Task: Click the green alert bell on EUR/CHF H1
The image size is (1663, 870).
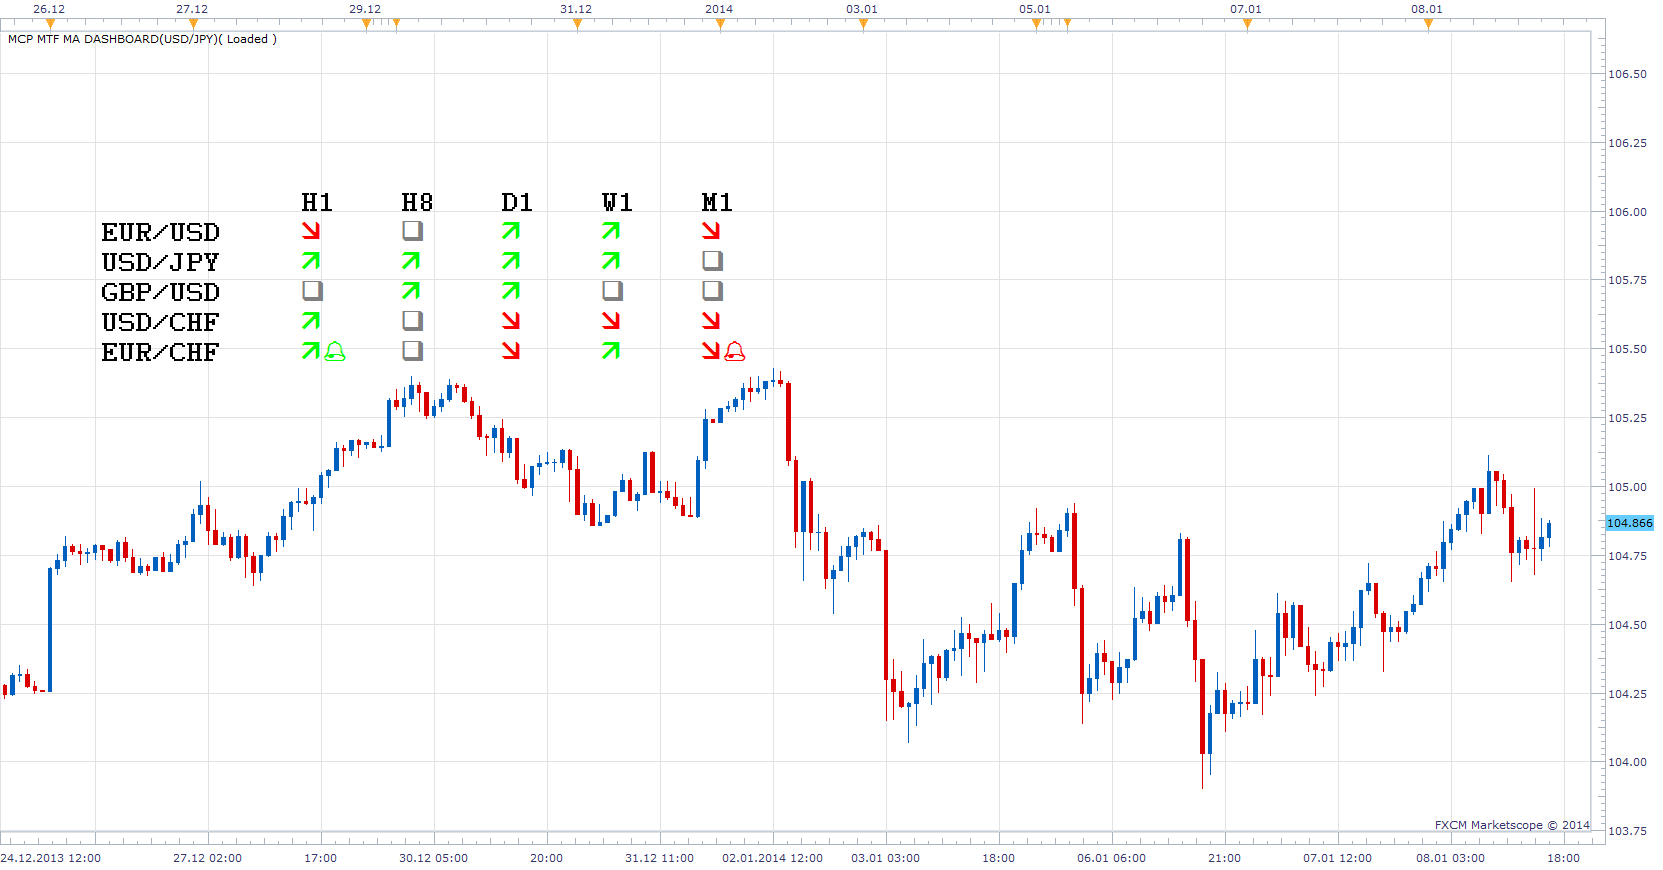Action: (335, 351)
